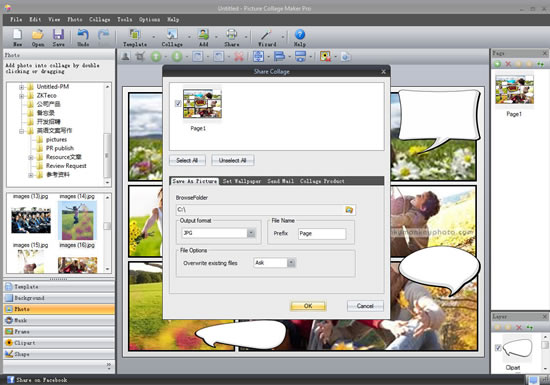The height and width of the screenshot is (385, 550).
Task: Open the Share toolbar icon
Action: (232, 35)
